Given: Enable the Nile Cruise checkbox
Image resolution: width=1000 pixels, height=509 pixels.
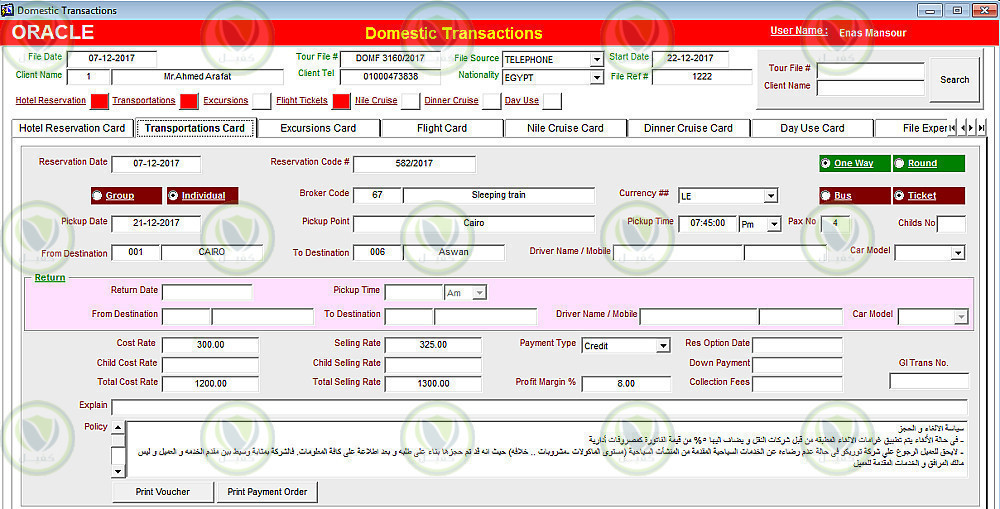Looking at the screenshot, I should point(411,101).
